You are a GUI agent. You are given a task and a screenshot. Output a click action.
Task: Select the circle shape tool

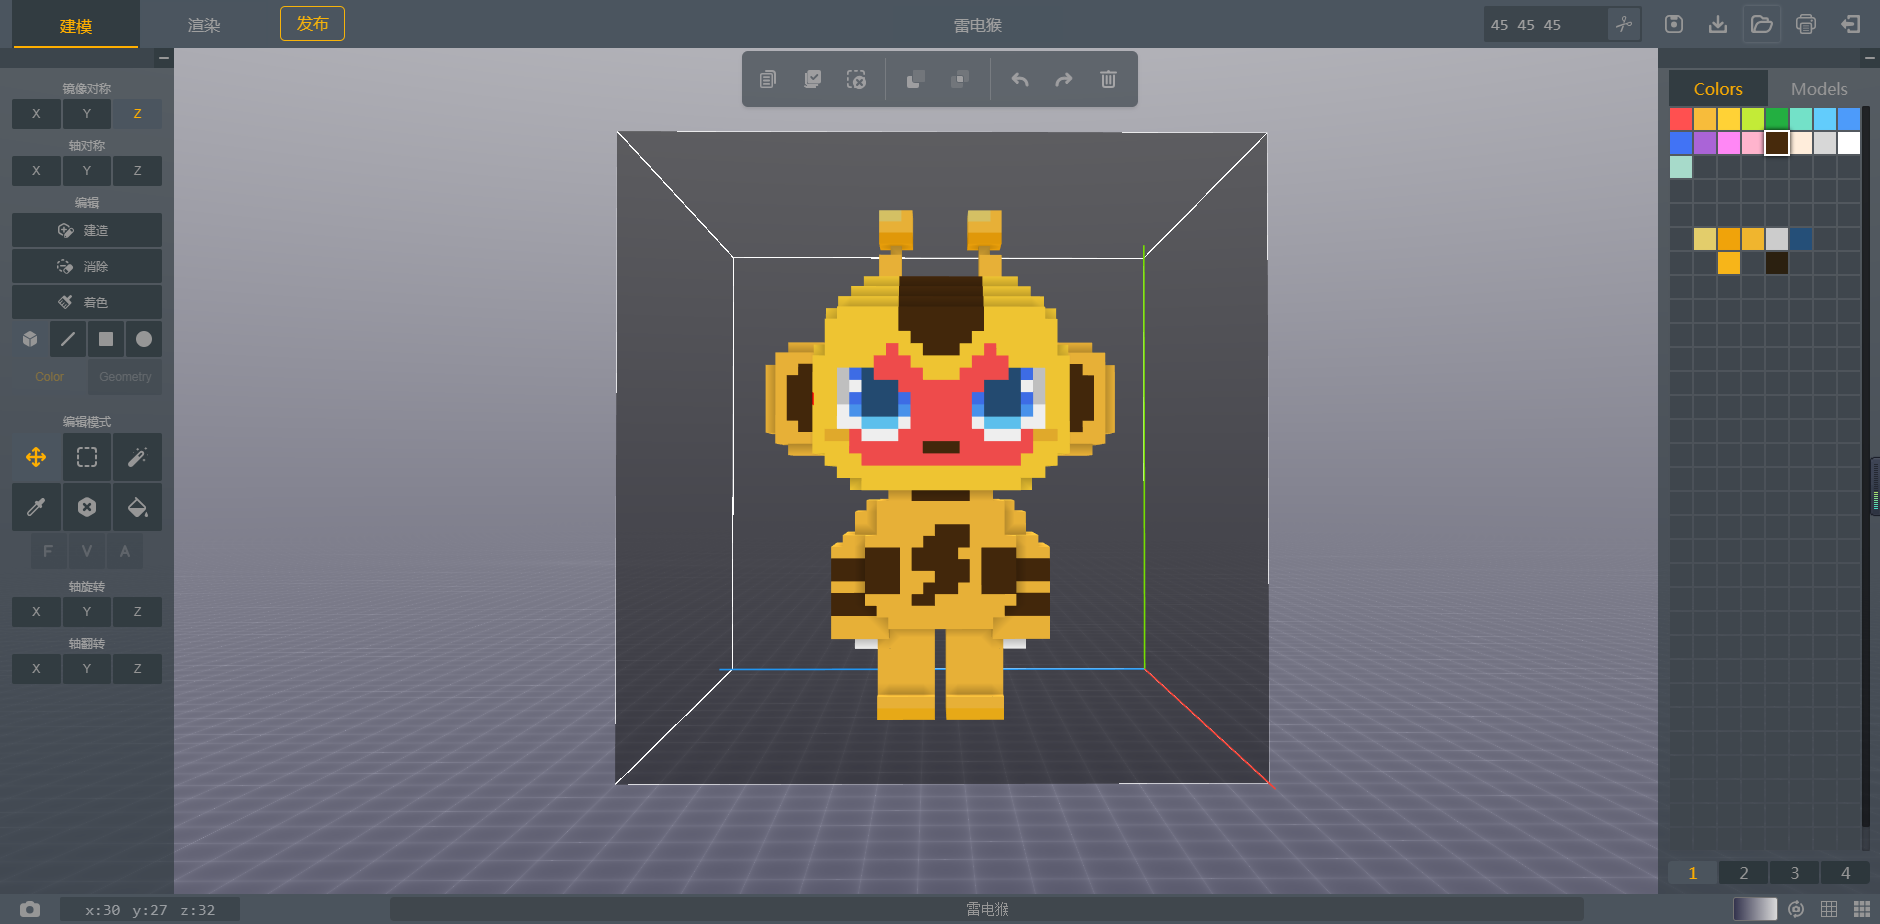click(144, 339)
